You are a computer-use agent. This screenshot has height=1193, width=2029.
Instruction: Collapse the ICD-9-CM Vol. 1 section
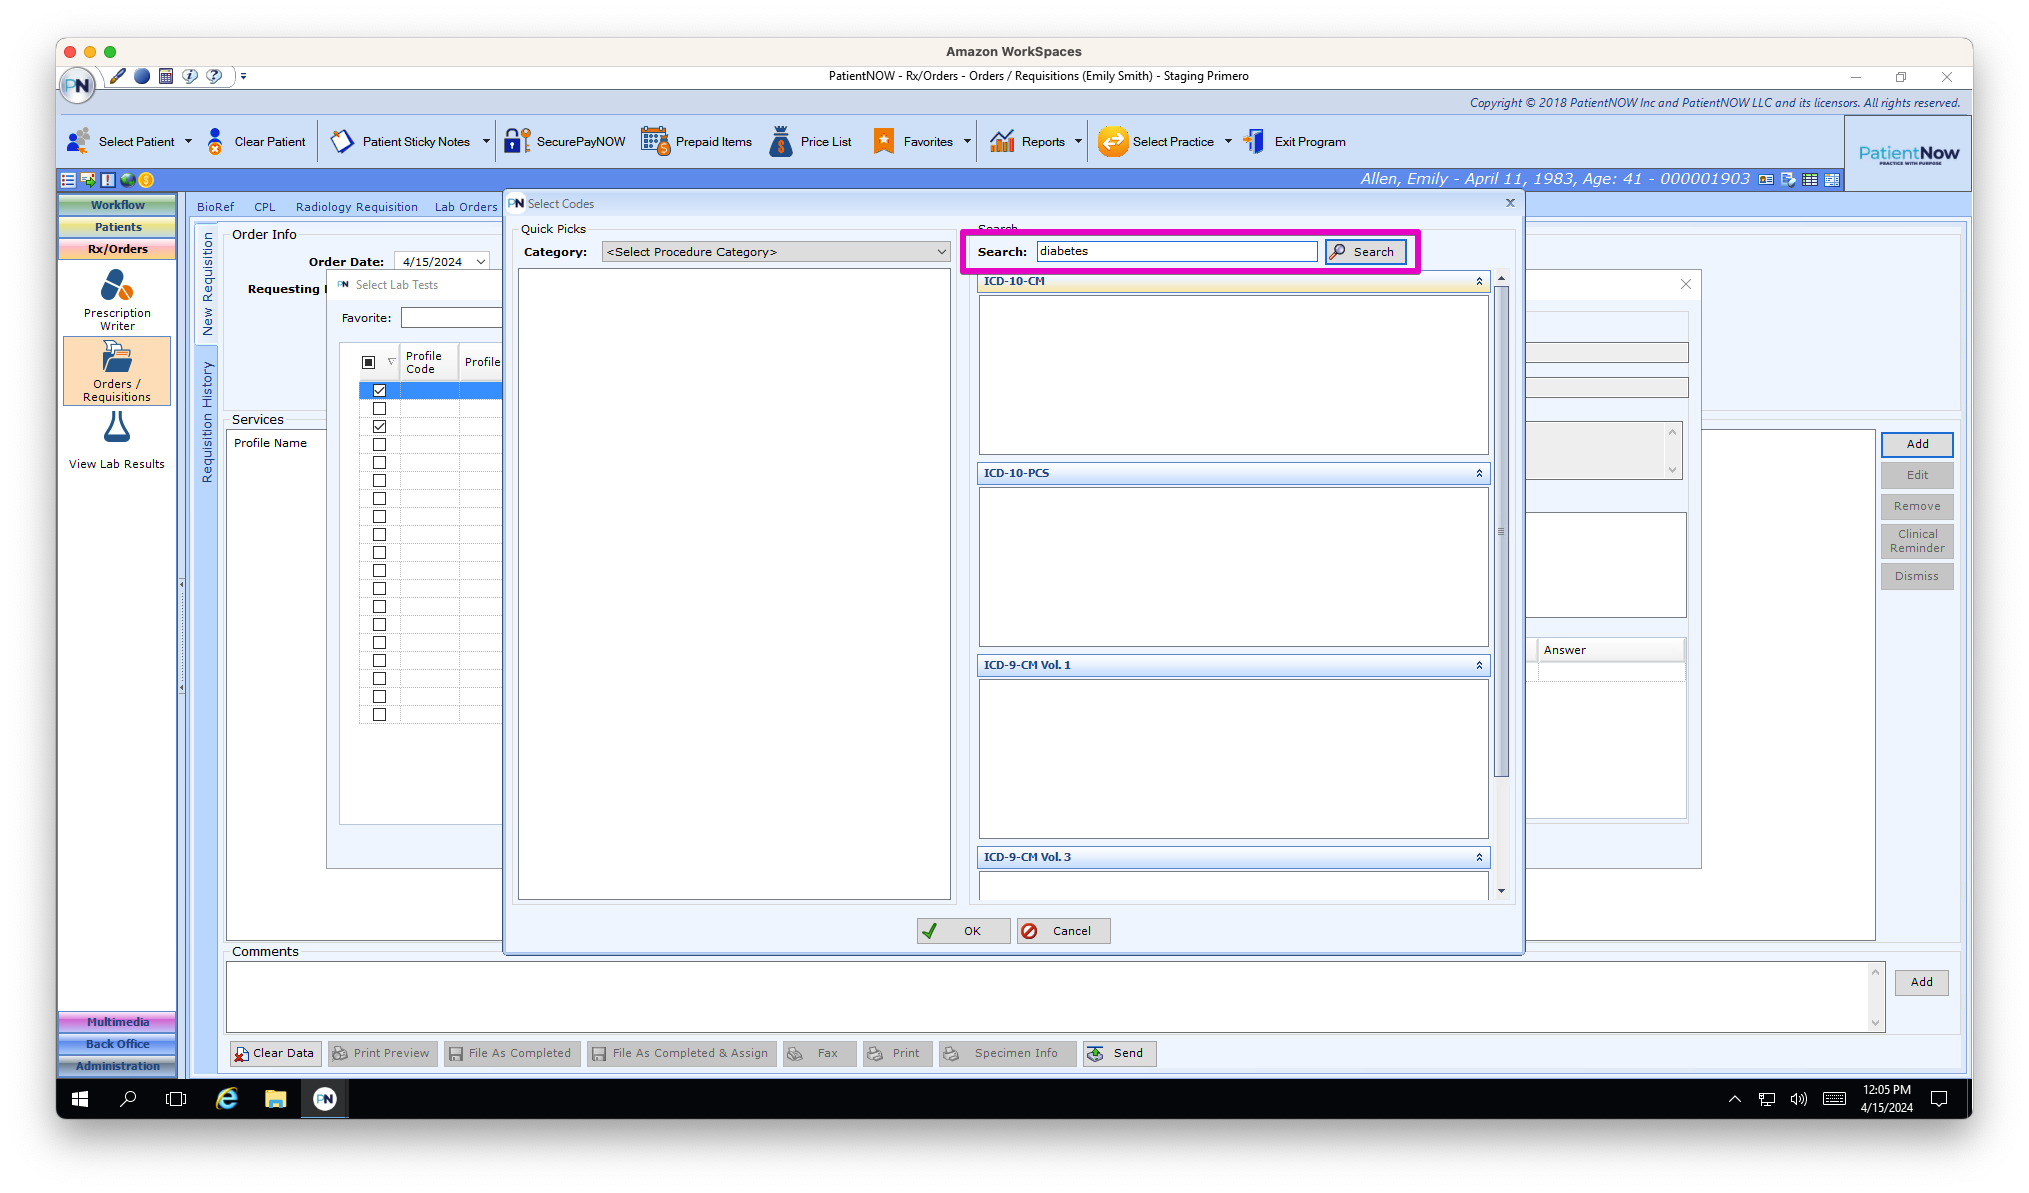coord(1479,666)
